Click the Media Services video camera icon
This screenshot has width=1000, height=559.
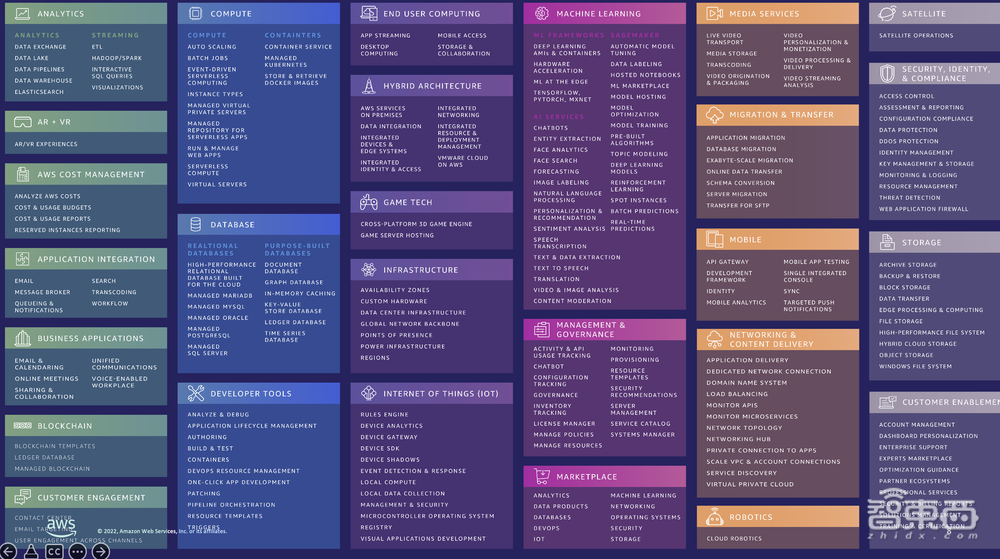pos(714,14)
